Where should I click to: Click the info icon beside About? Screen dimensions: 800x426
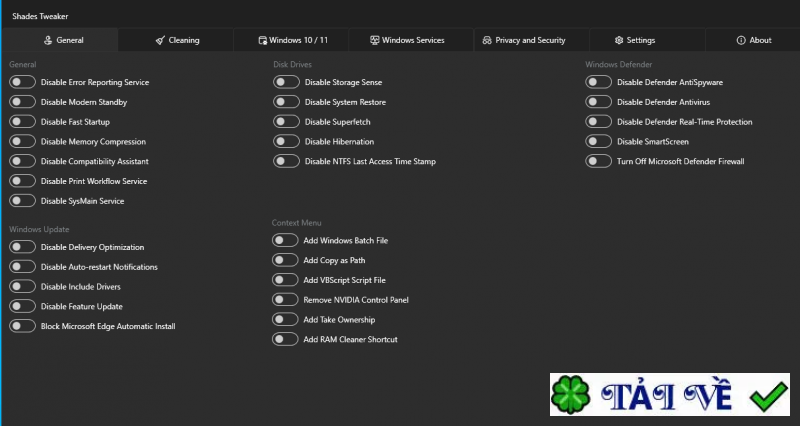[741, 40]
